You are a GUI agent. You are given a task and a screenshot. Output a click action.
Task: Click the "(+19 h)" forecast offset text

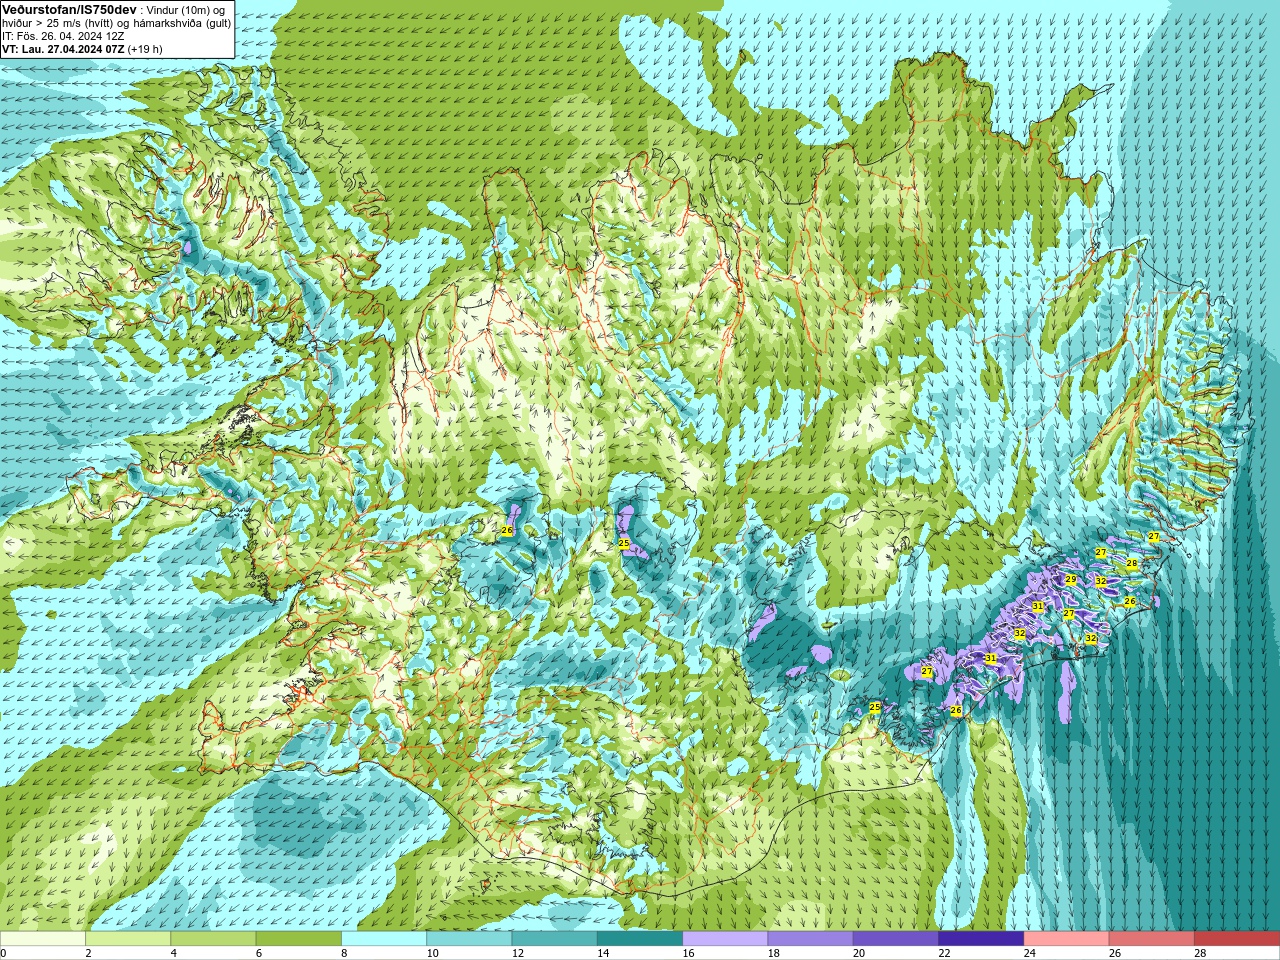(x=145, y=49)
